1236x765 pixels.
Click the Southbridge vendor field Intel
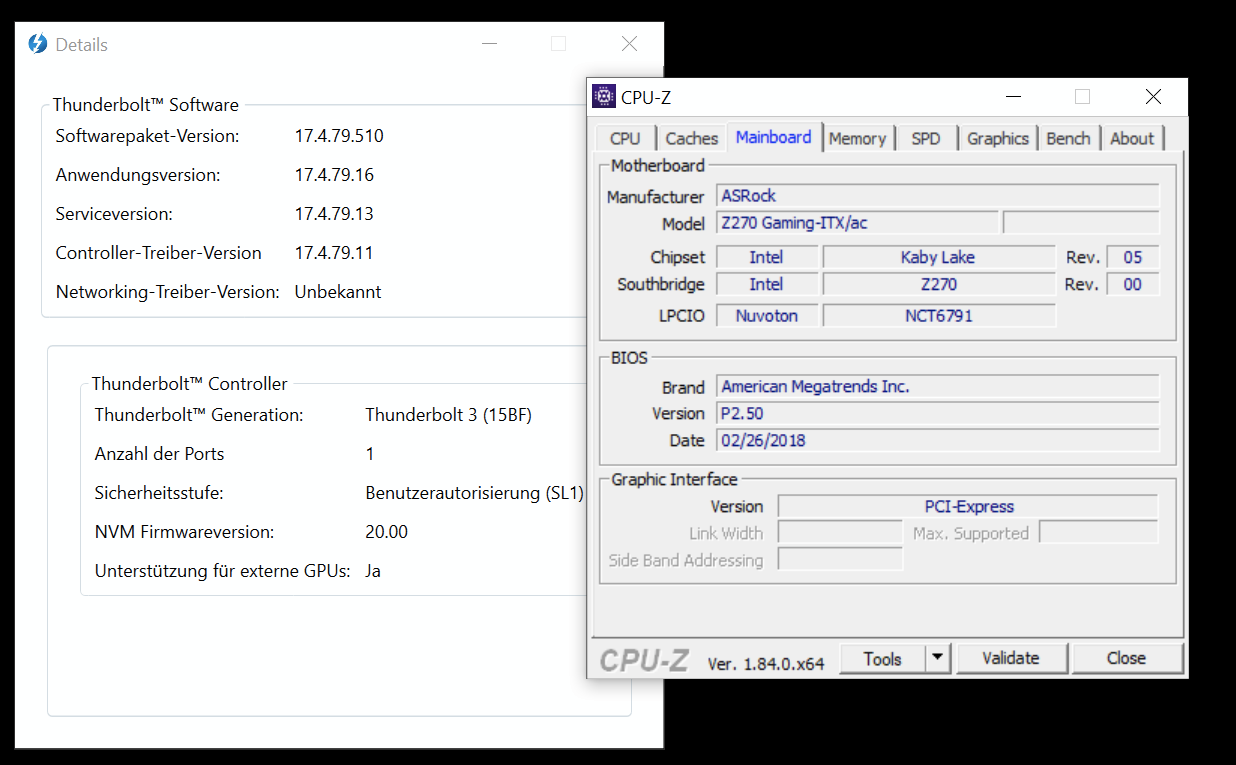click(x=767, y=284)
